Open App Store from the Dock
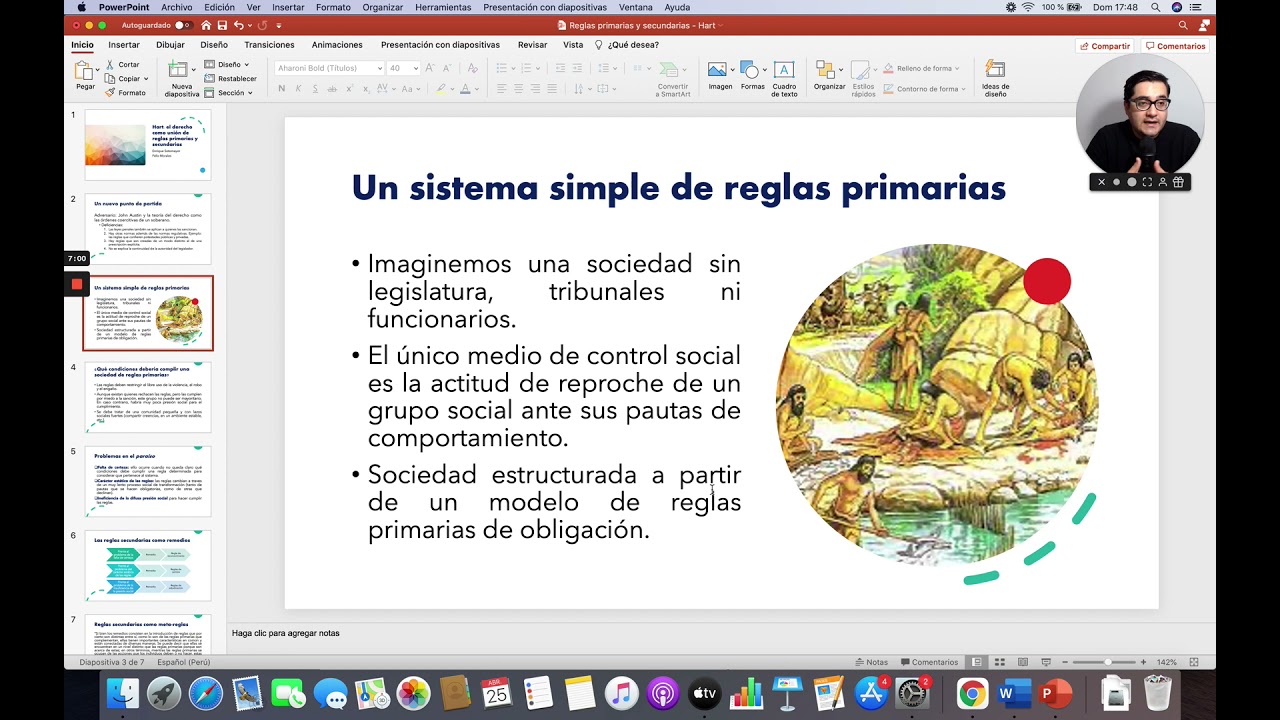This screenshot has width=1280, height=720. pyautogui.click(x=871, y=693)
